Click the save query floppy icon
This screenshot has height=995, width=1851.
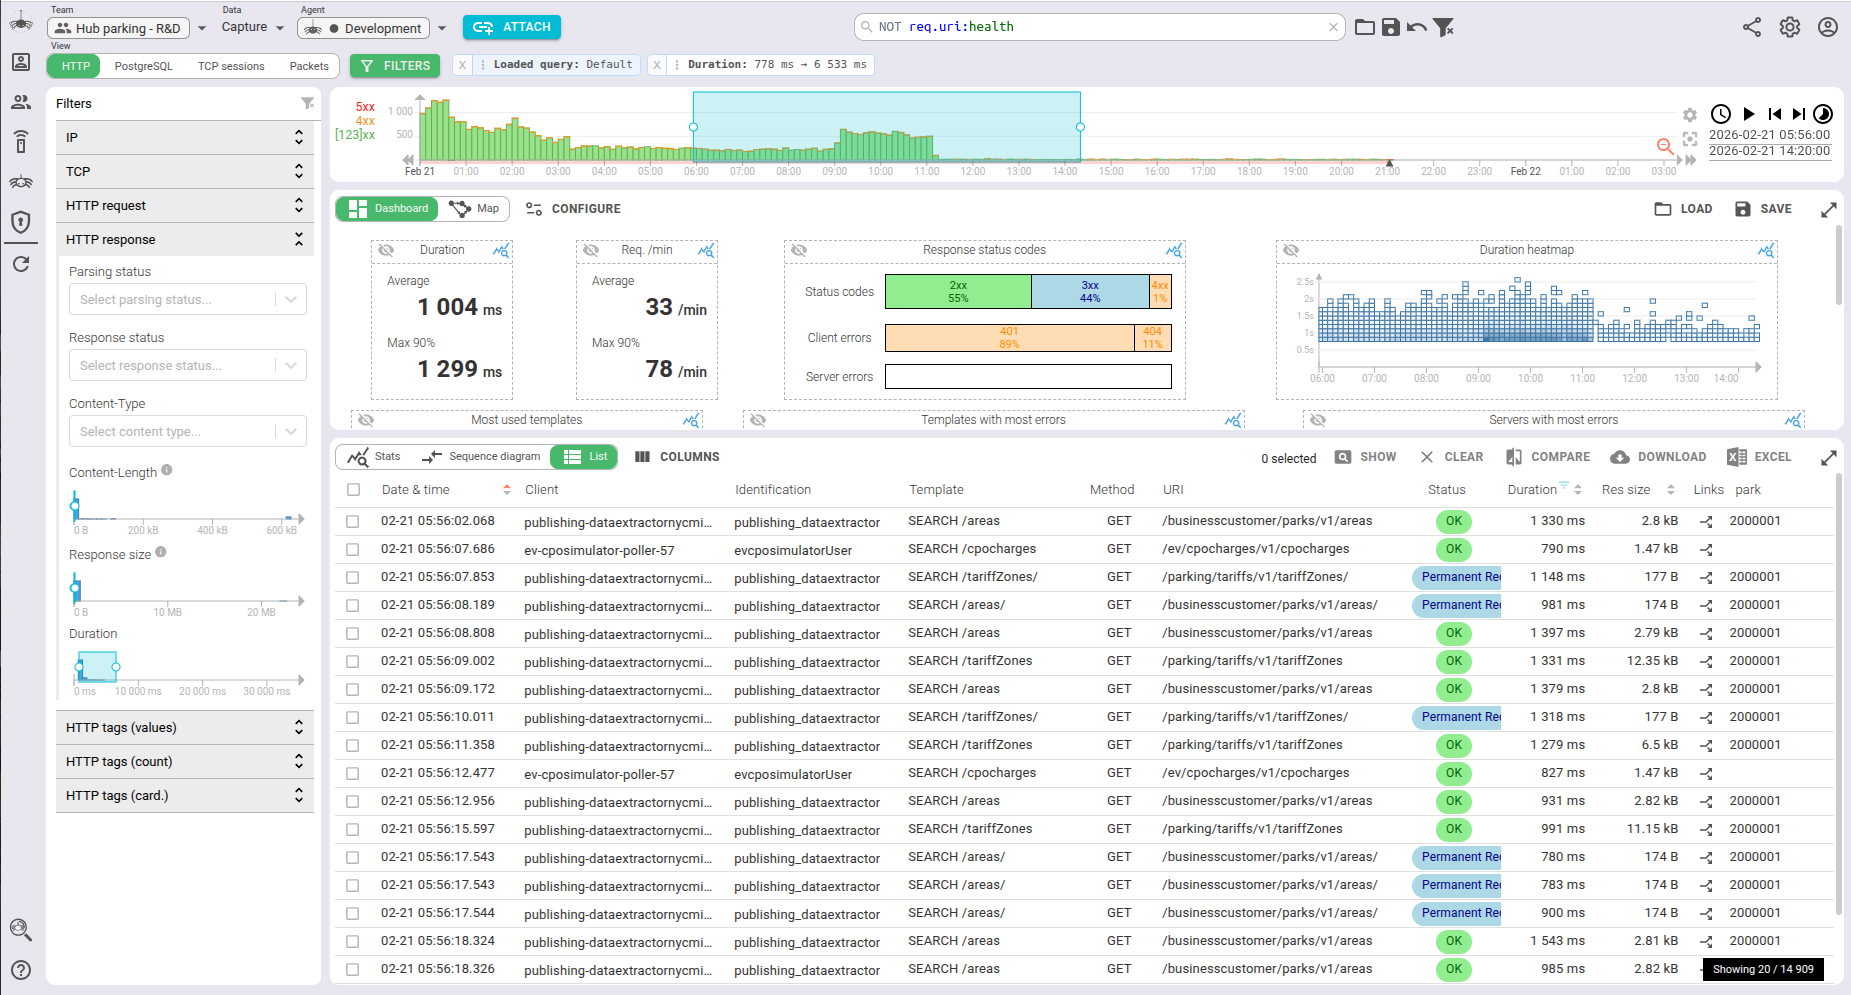(x=1390, y=28)
